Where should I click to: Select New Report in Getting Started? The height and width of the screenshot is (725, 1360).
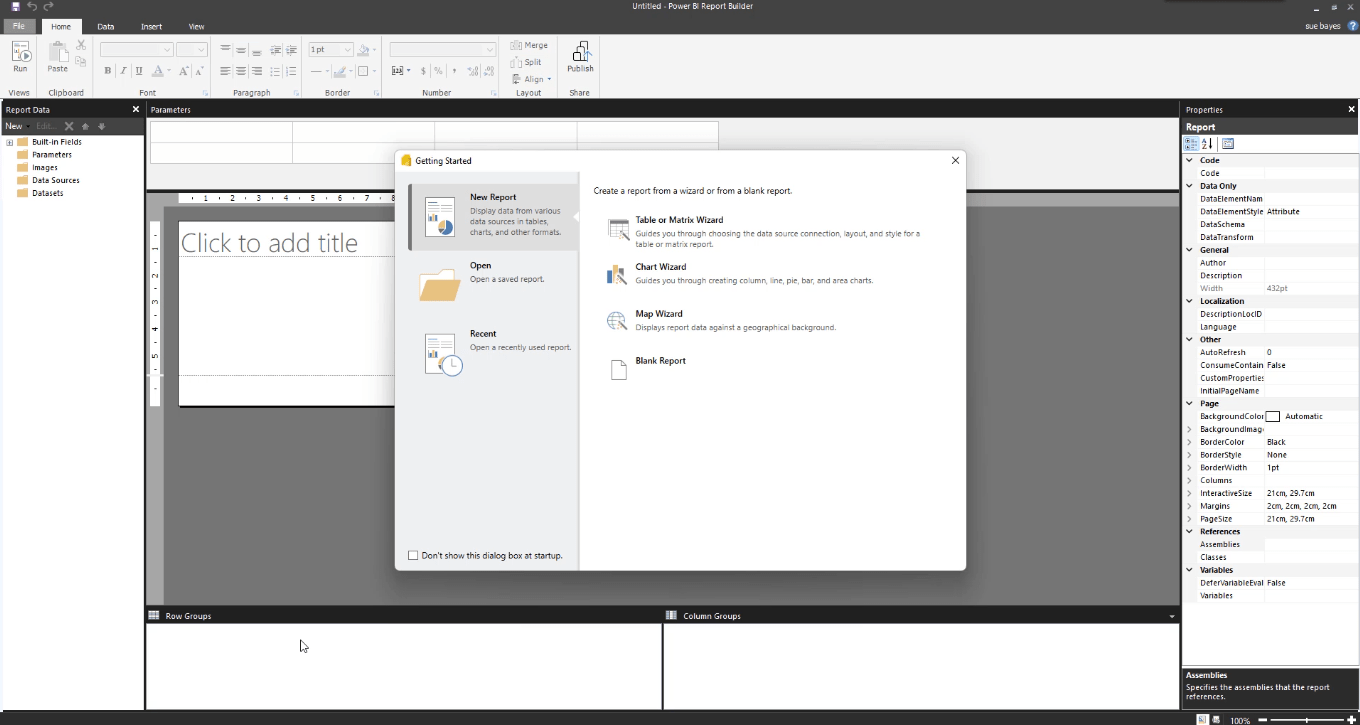tap(493, 217)
